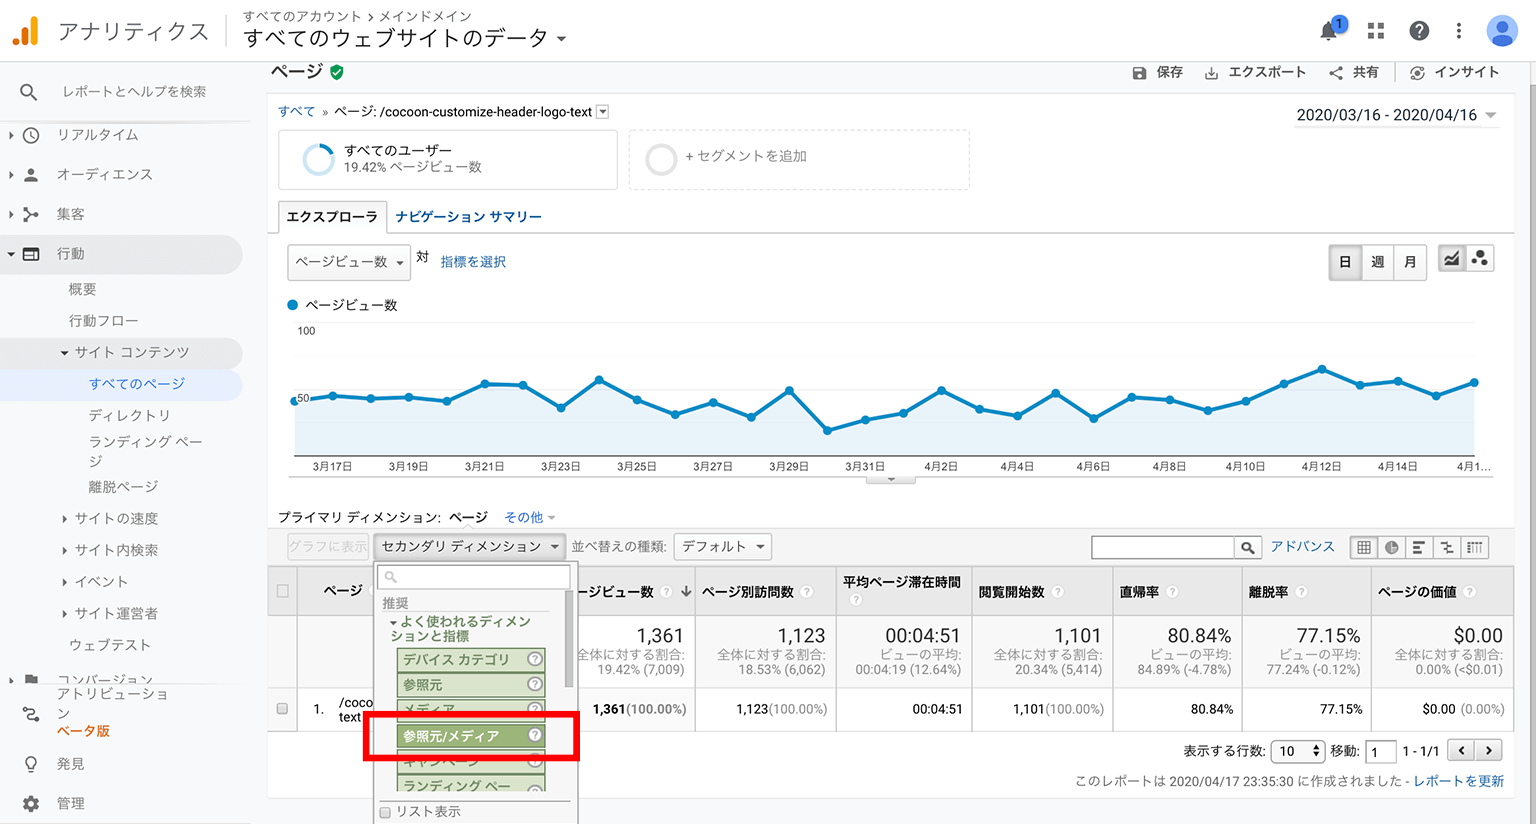Select the pivot table view icon
Screen dimensions: 1536x824
(1474, 547)
